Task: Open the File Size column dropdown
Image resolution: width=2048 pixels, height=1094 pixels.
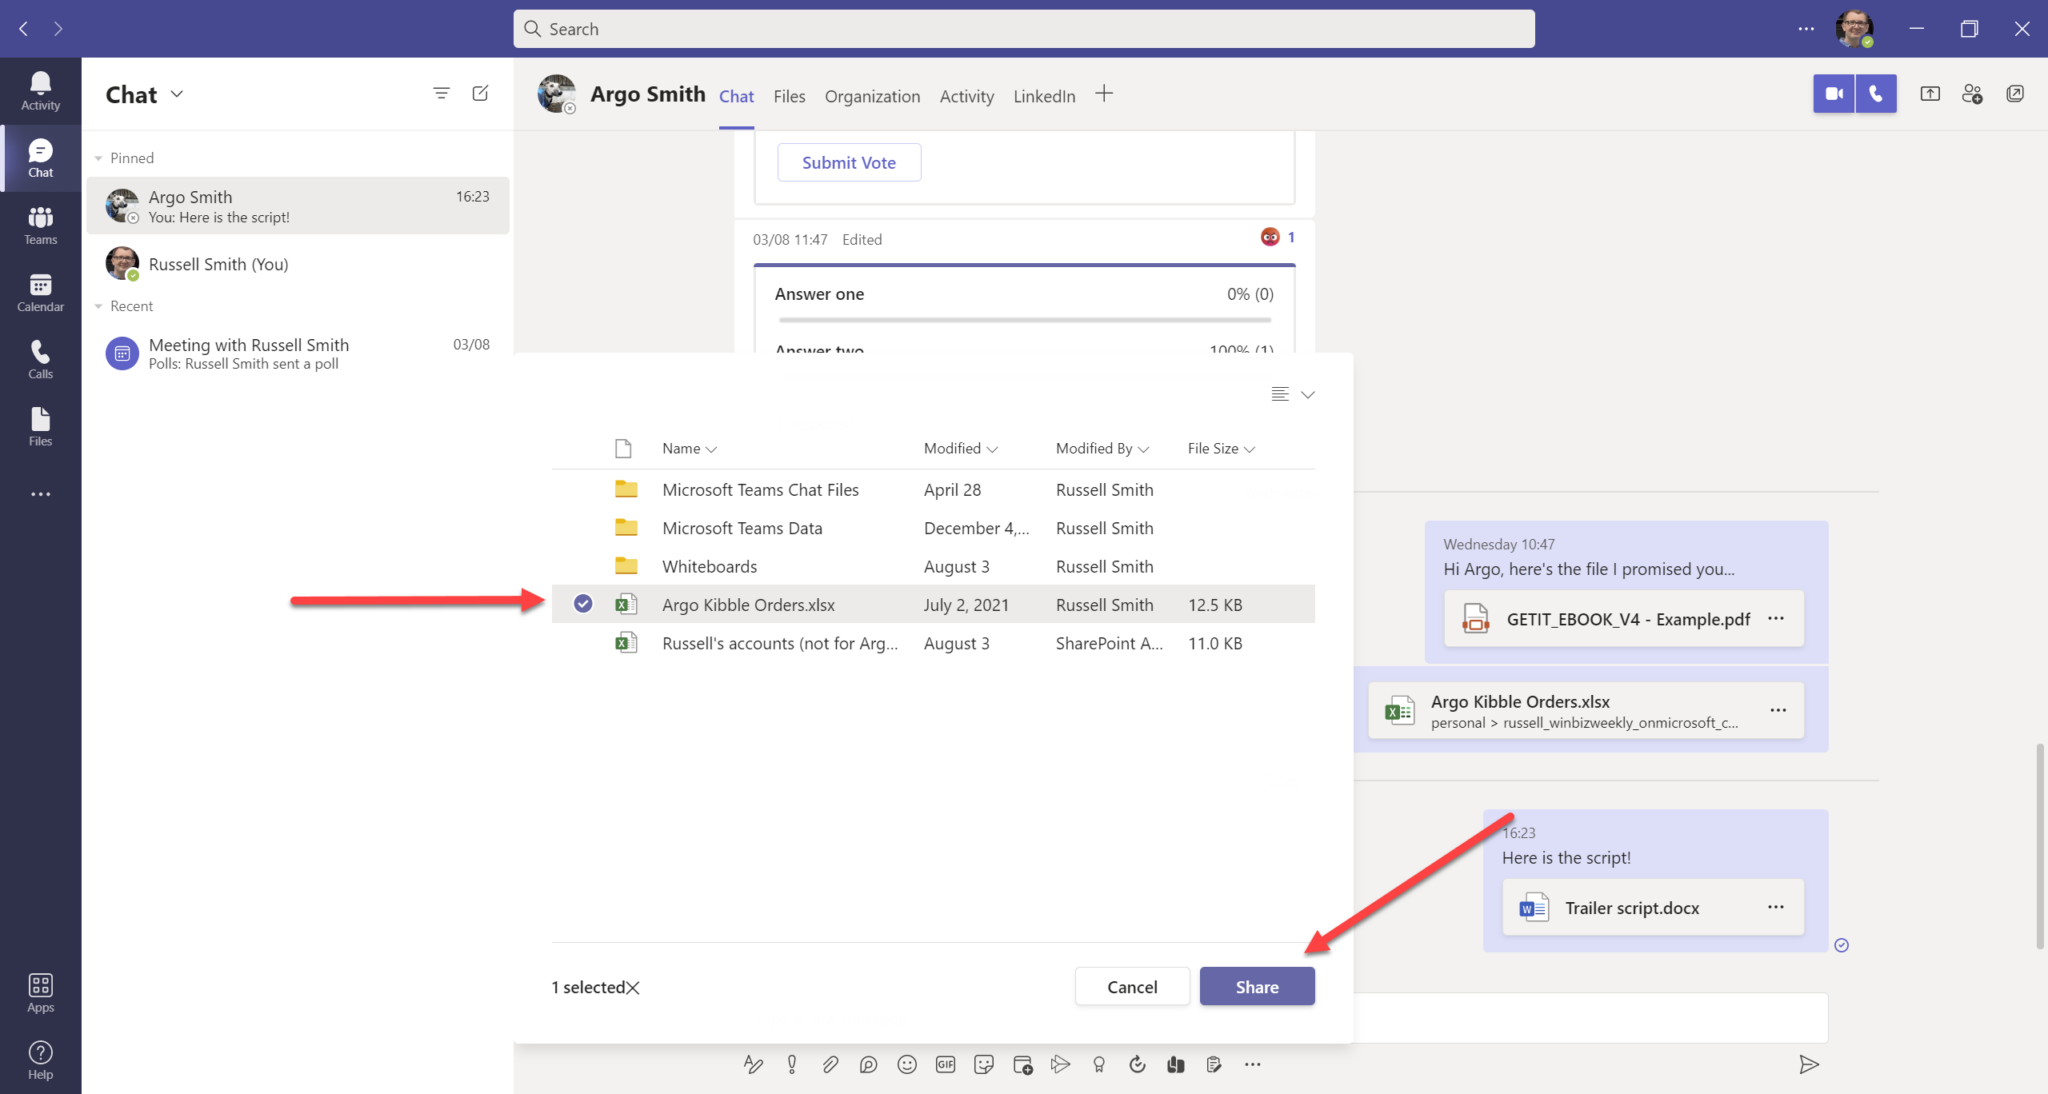Action: point(1221,449)
